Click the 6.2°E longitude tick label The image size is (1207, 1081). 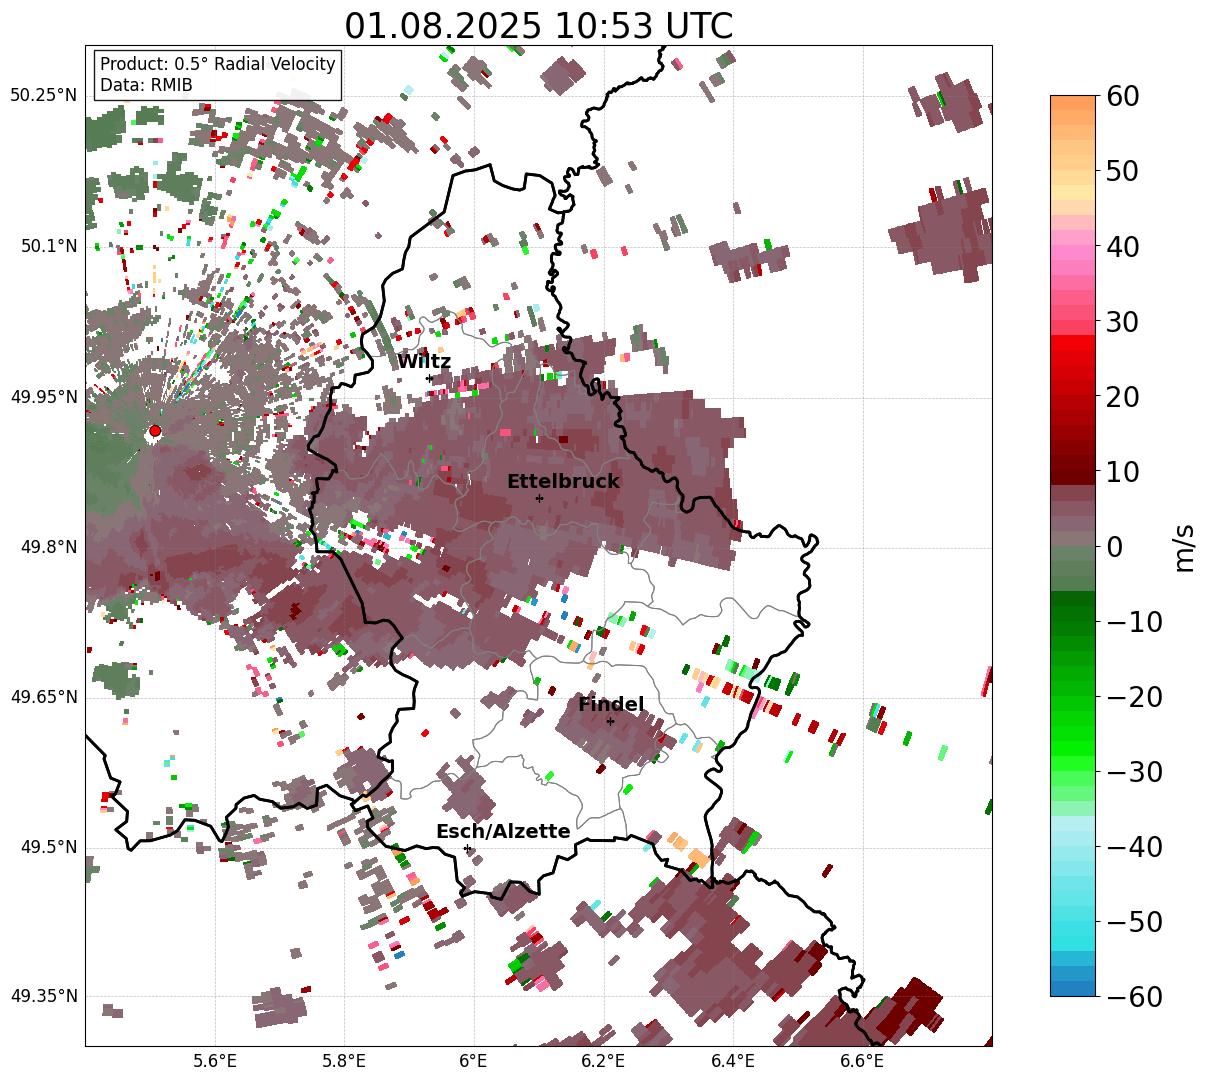coord(603,1061)
